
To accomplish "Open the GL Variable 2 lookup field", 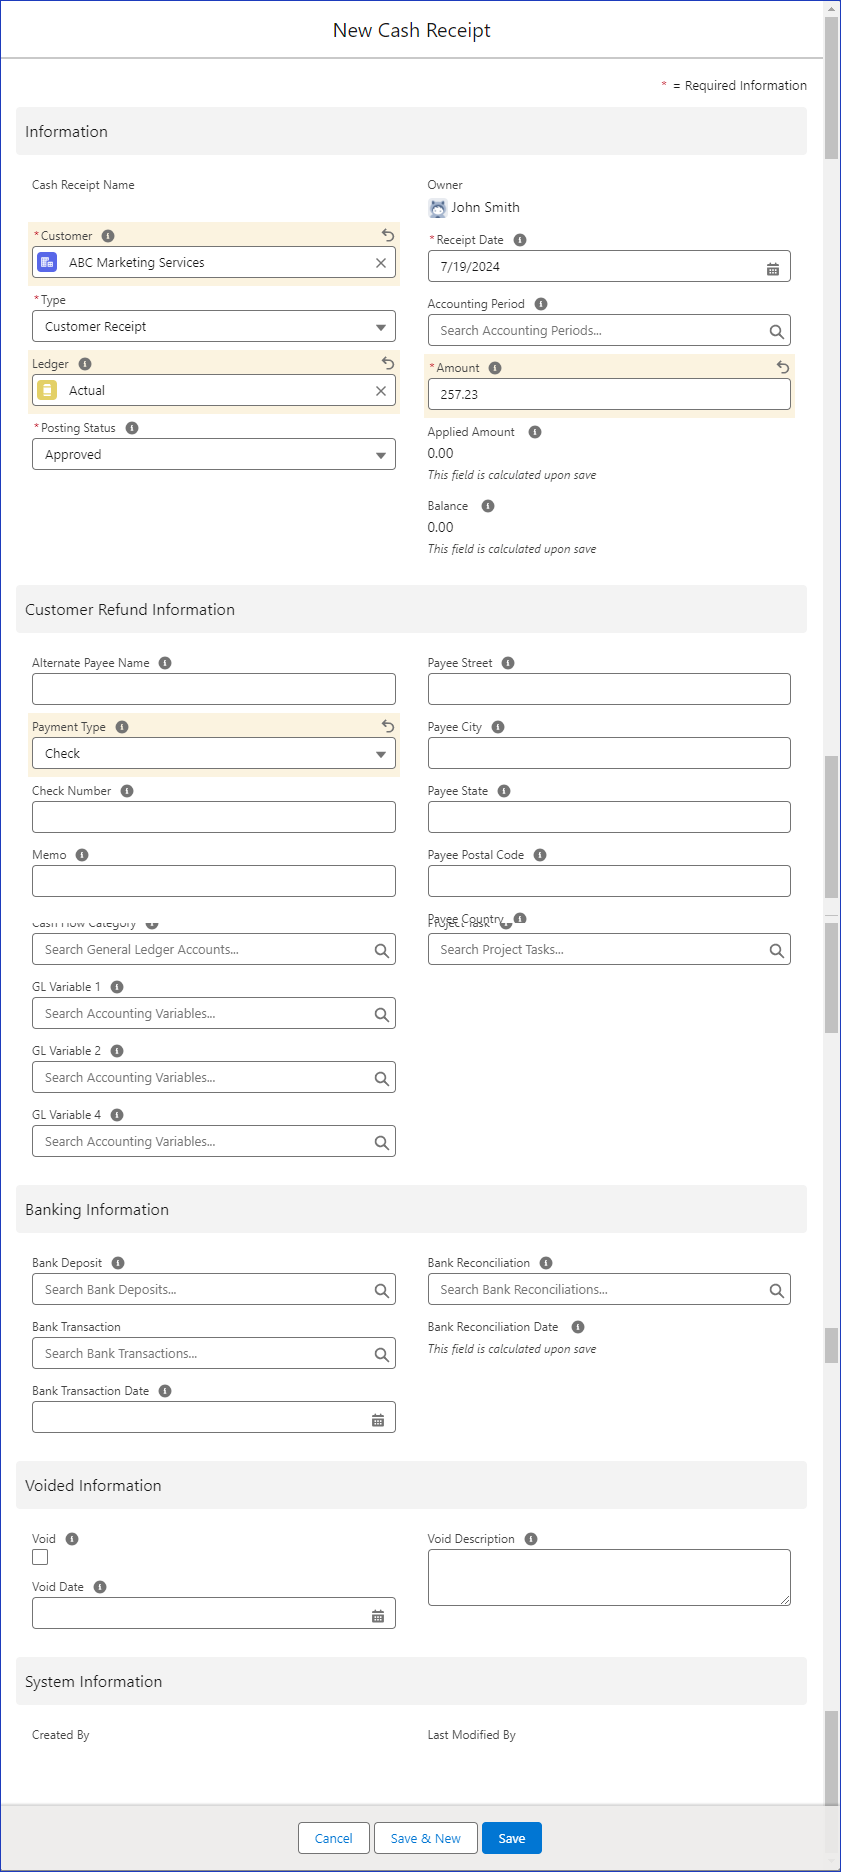I will pos(214,1078).
